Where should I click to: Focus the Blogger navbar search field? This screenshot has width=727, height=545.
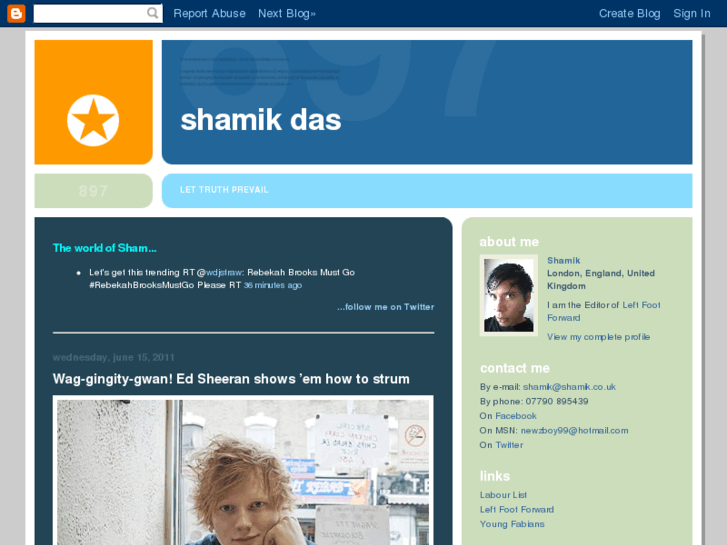98,13
